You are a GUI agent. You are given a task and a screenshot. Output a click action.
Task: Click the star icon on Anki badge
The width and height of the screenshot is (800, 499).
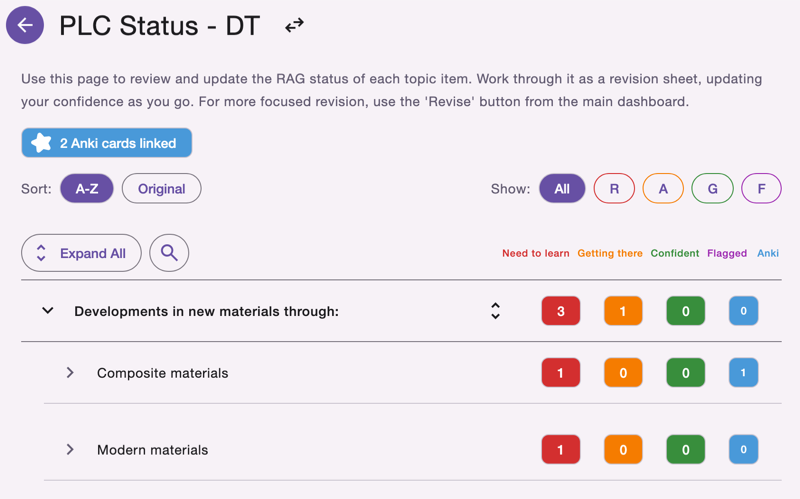(x=41, y=143)
